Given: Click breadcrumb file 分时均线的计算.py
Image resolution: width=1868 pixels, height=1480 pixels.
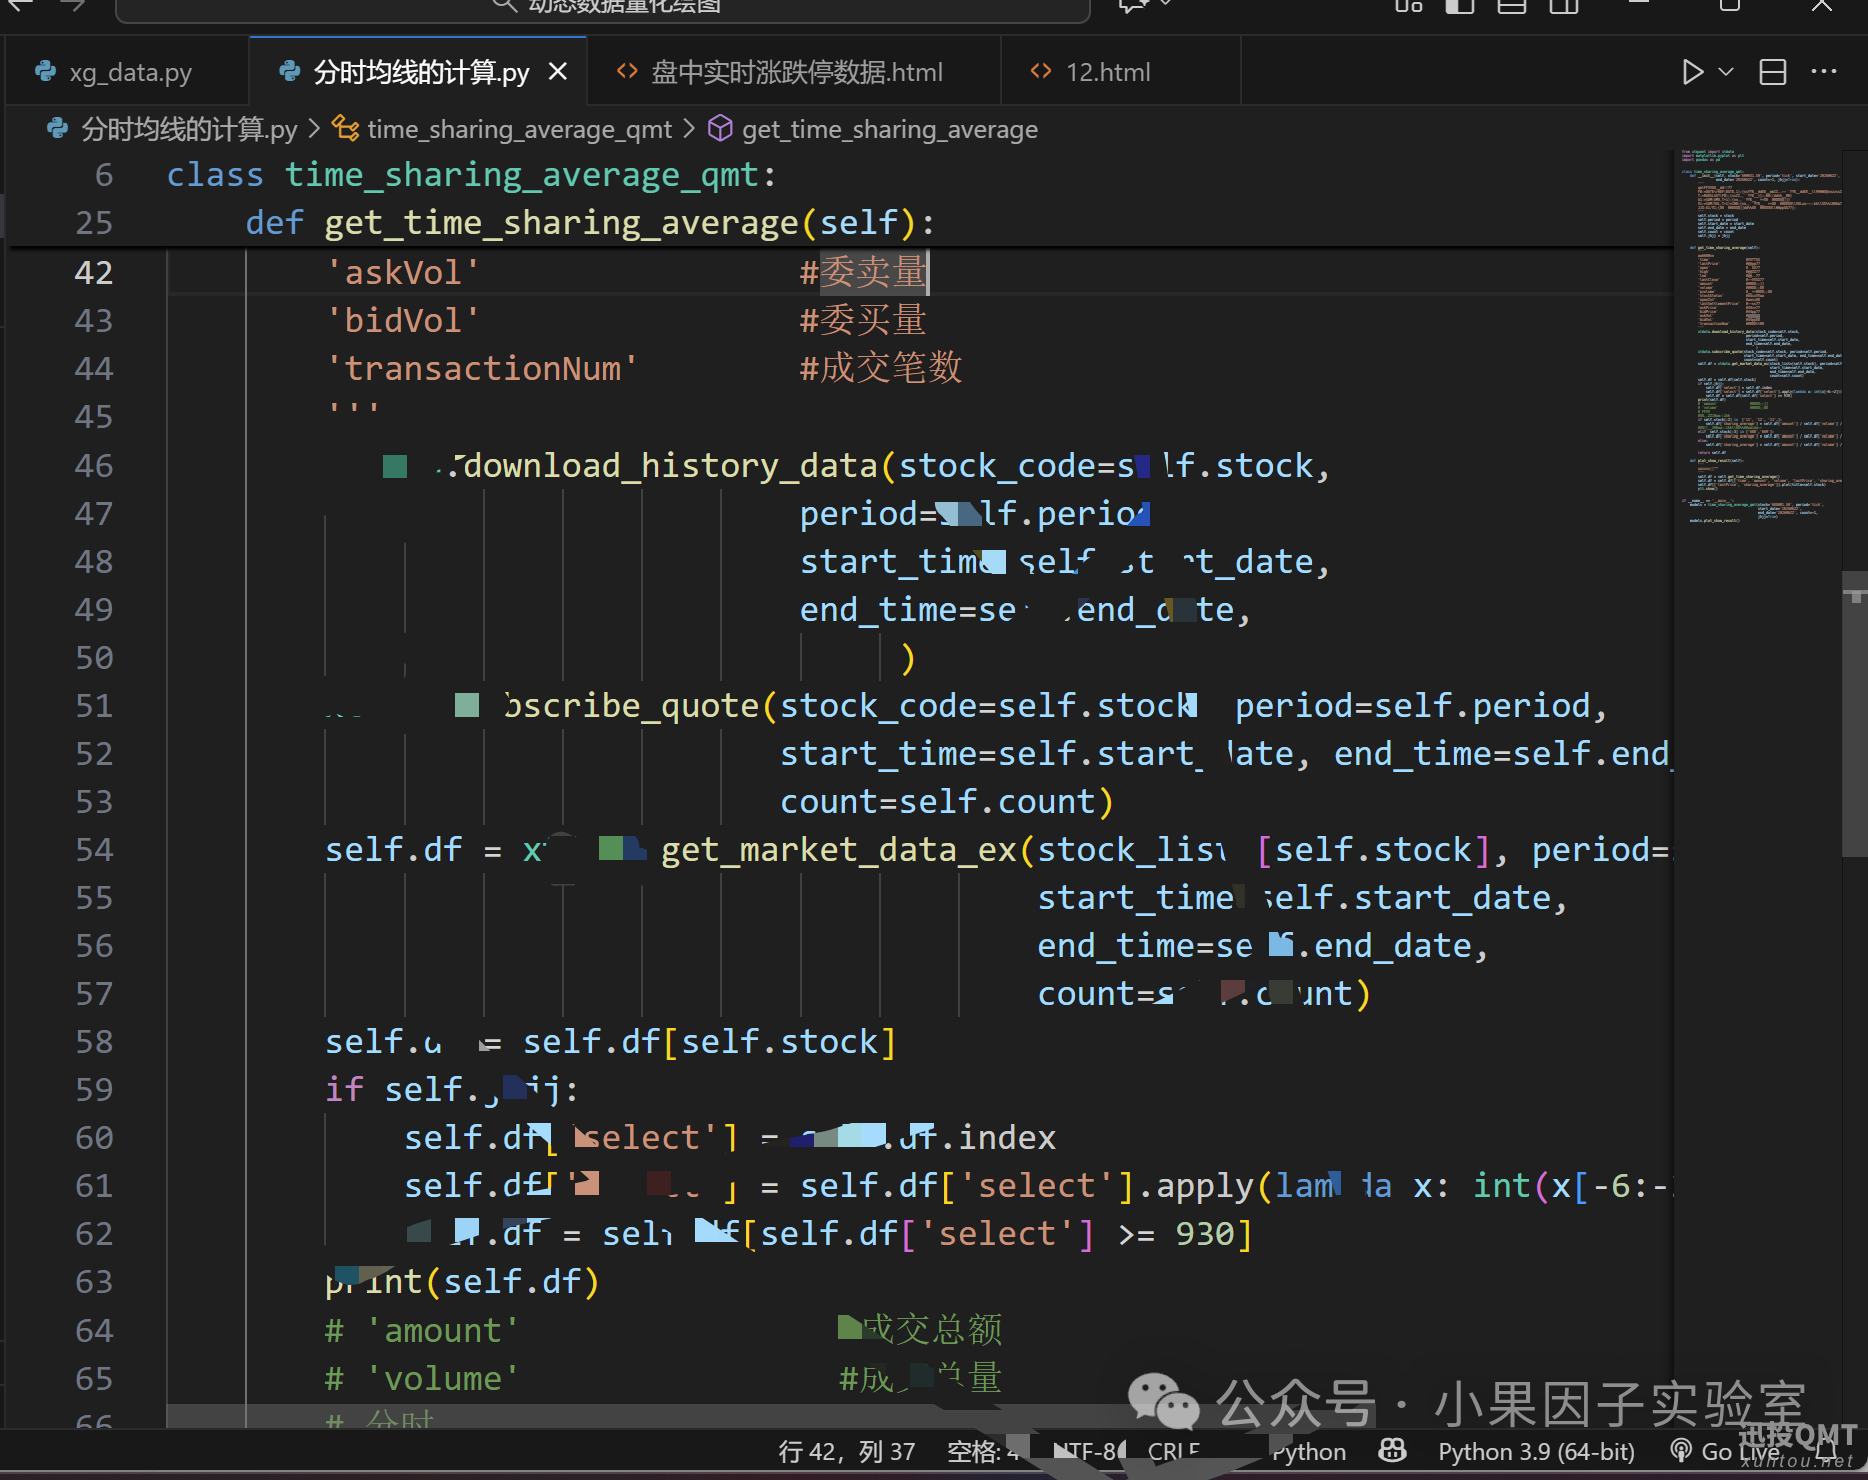Looking at the screenshot, I should click(189, 129).
